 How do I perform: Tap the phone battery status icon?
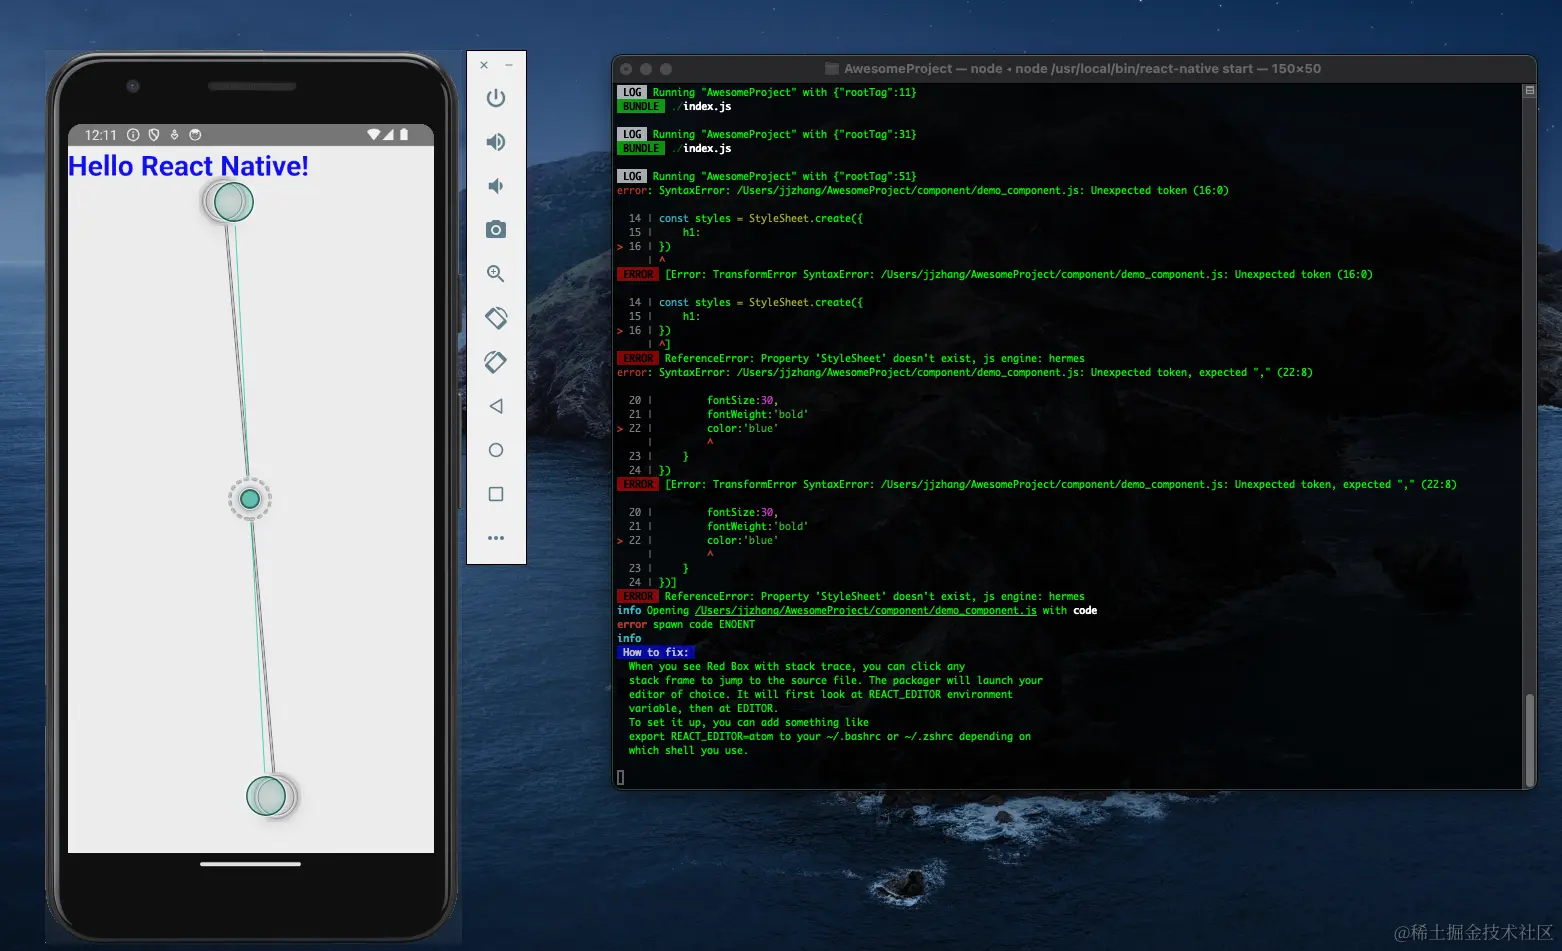404,134
